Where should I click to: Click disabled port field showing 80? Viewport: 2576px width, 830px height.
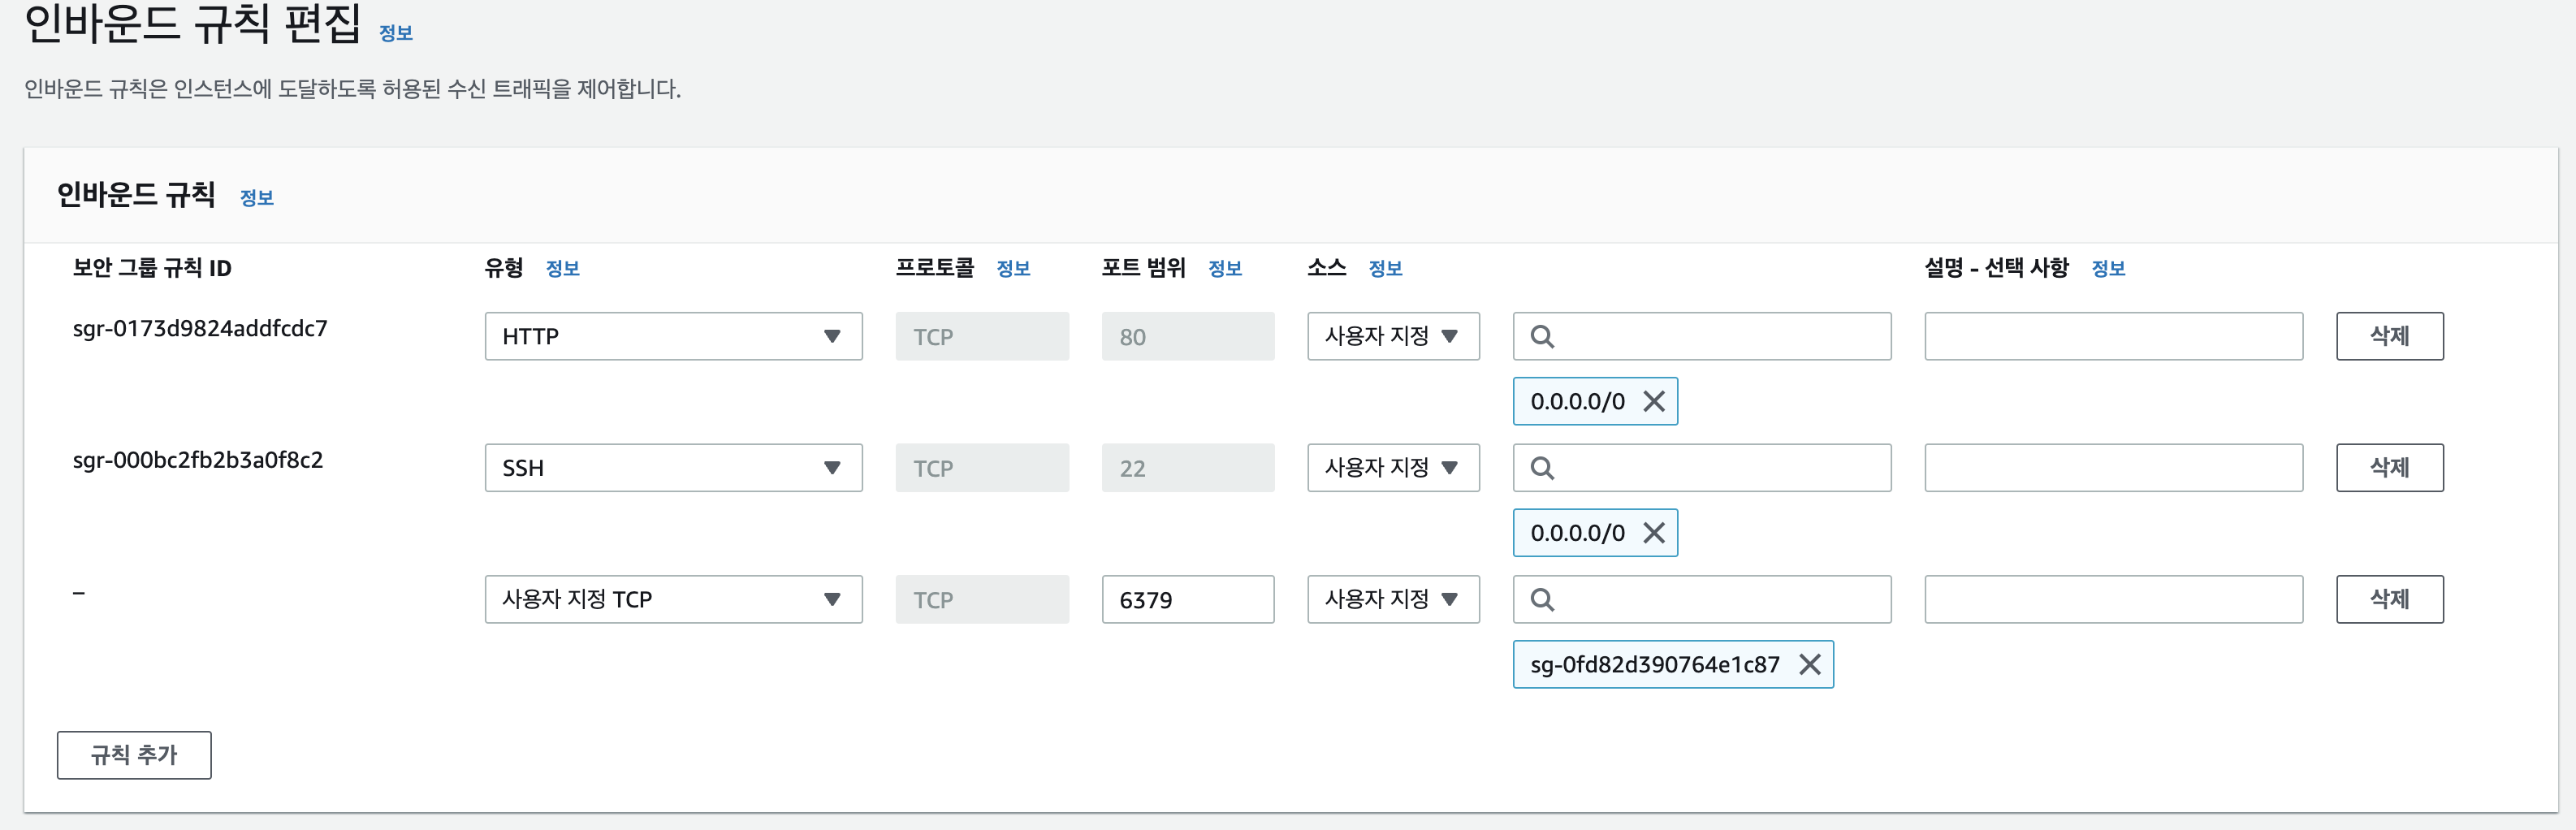pyautogui.click(x=1188, y=336)
